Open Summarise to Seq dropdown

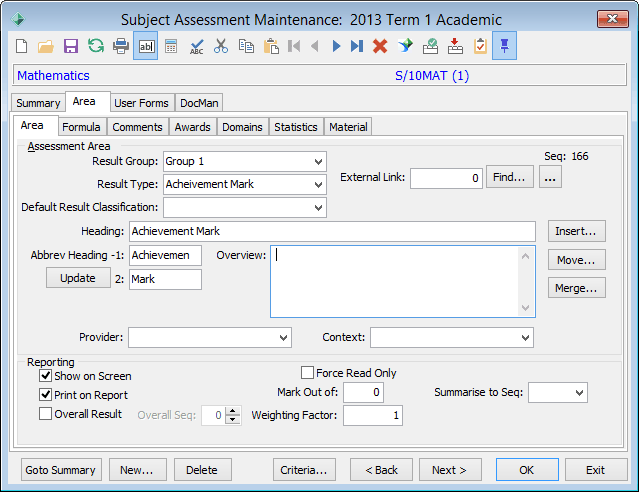pyautogui.click(x=579, y=393)
